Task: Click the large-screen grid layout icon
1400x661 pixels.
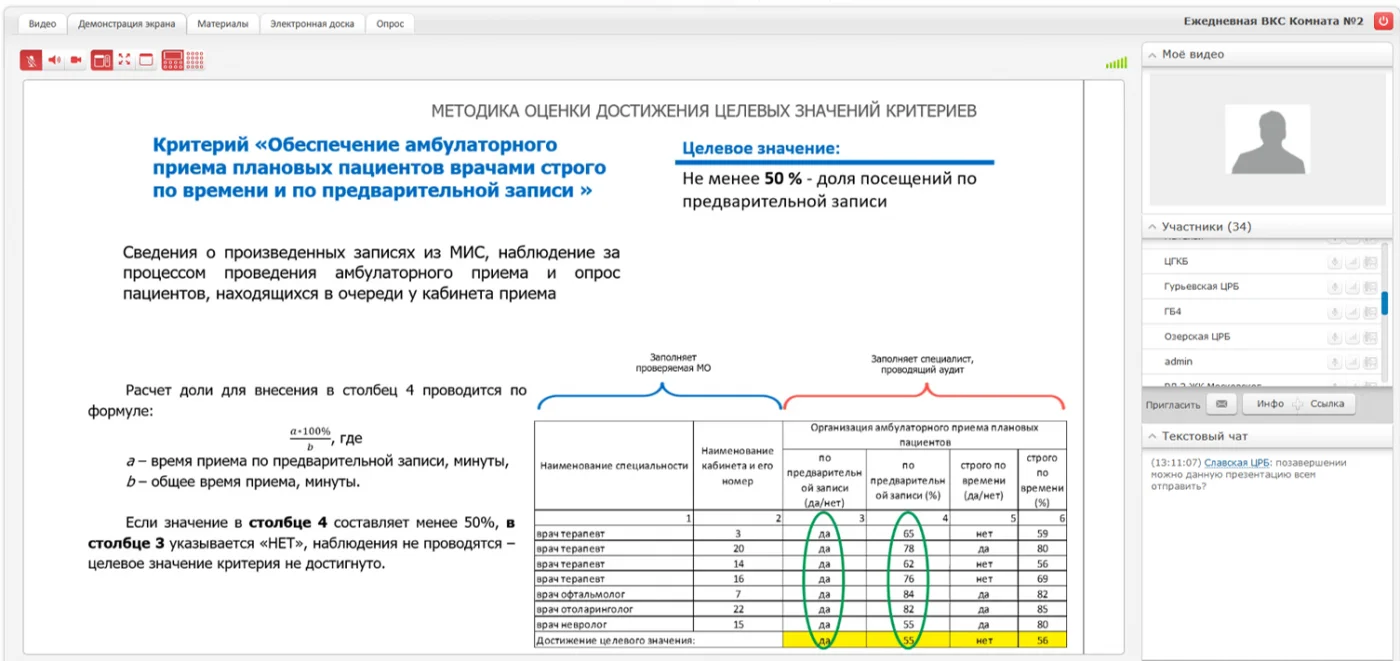Action: [172, 60]
